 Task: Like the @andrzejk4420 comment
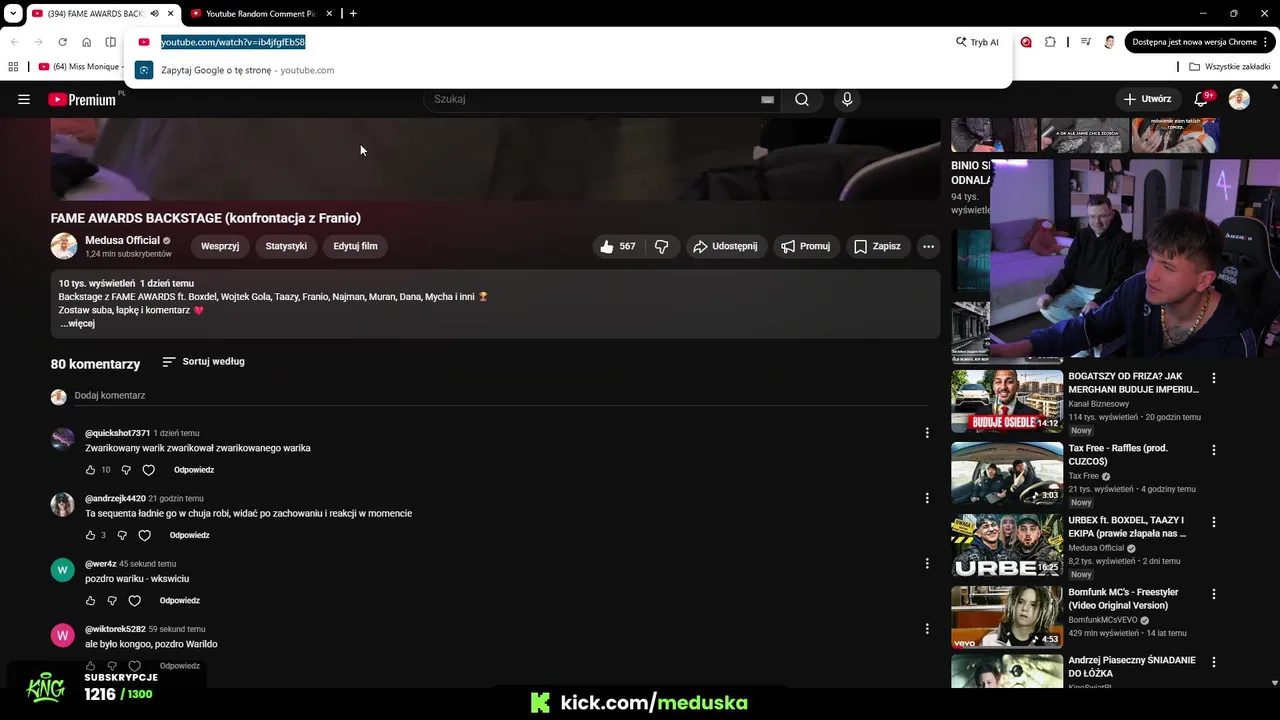(x=90, y=535)
